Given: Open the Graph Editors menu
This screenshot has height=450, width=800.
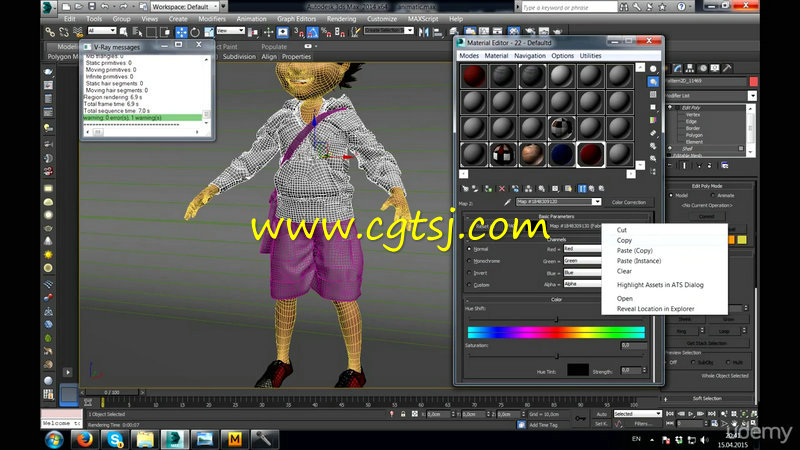Looking at the screenshot, I should point(296,19).
